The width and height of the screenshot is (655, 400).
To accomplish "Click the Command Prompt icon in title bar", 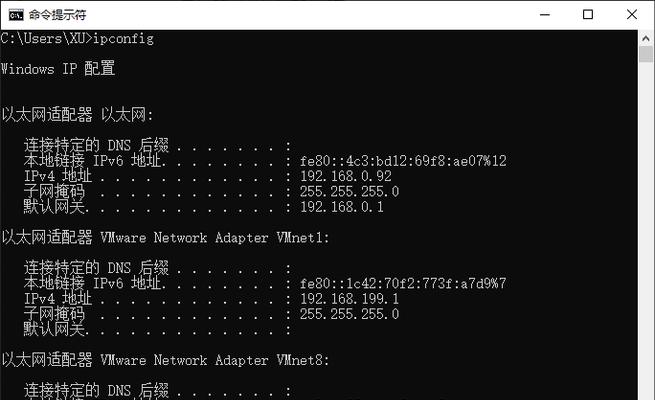I will [16, 15].
